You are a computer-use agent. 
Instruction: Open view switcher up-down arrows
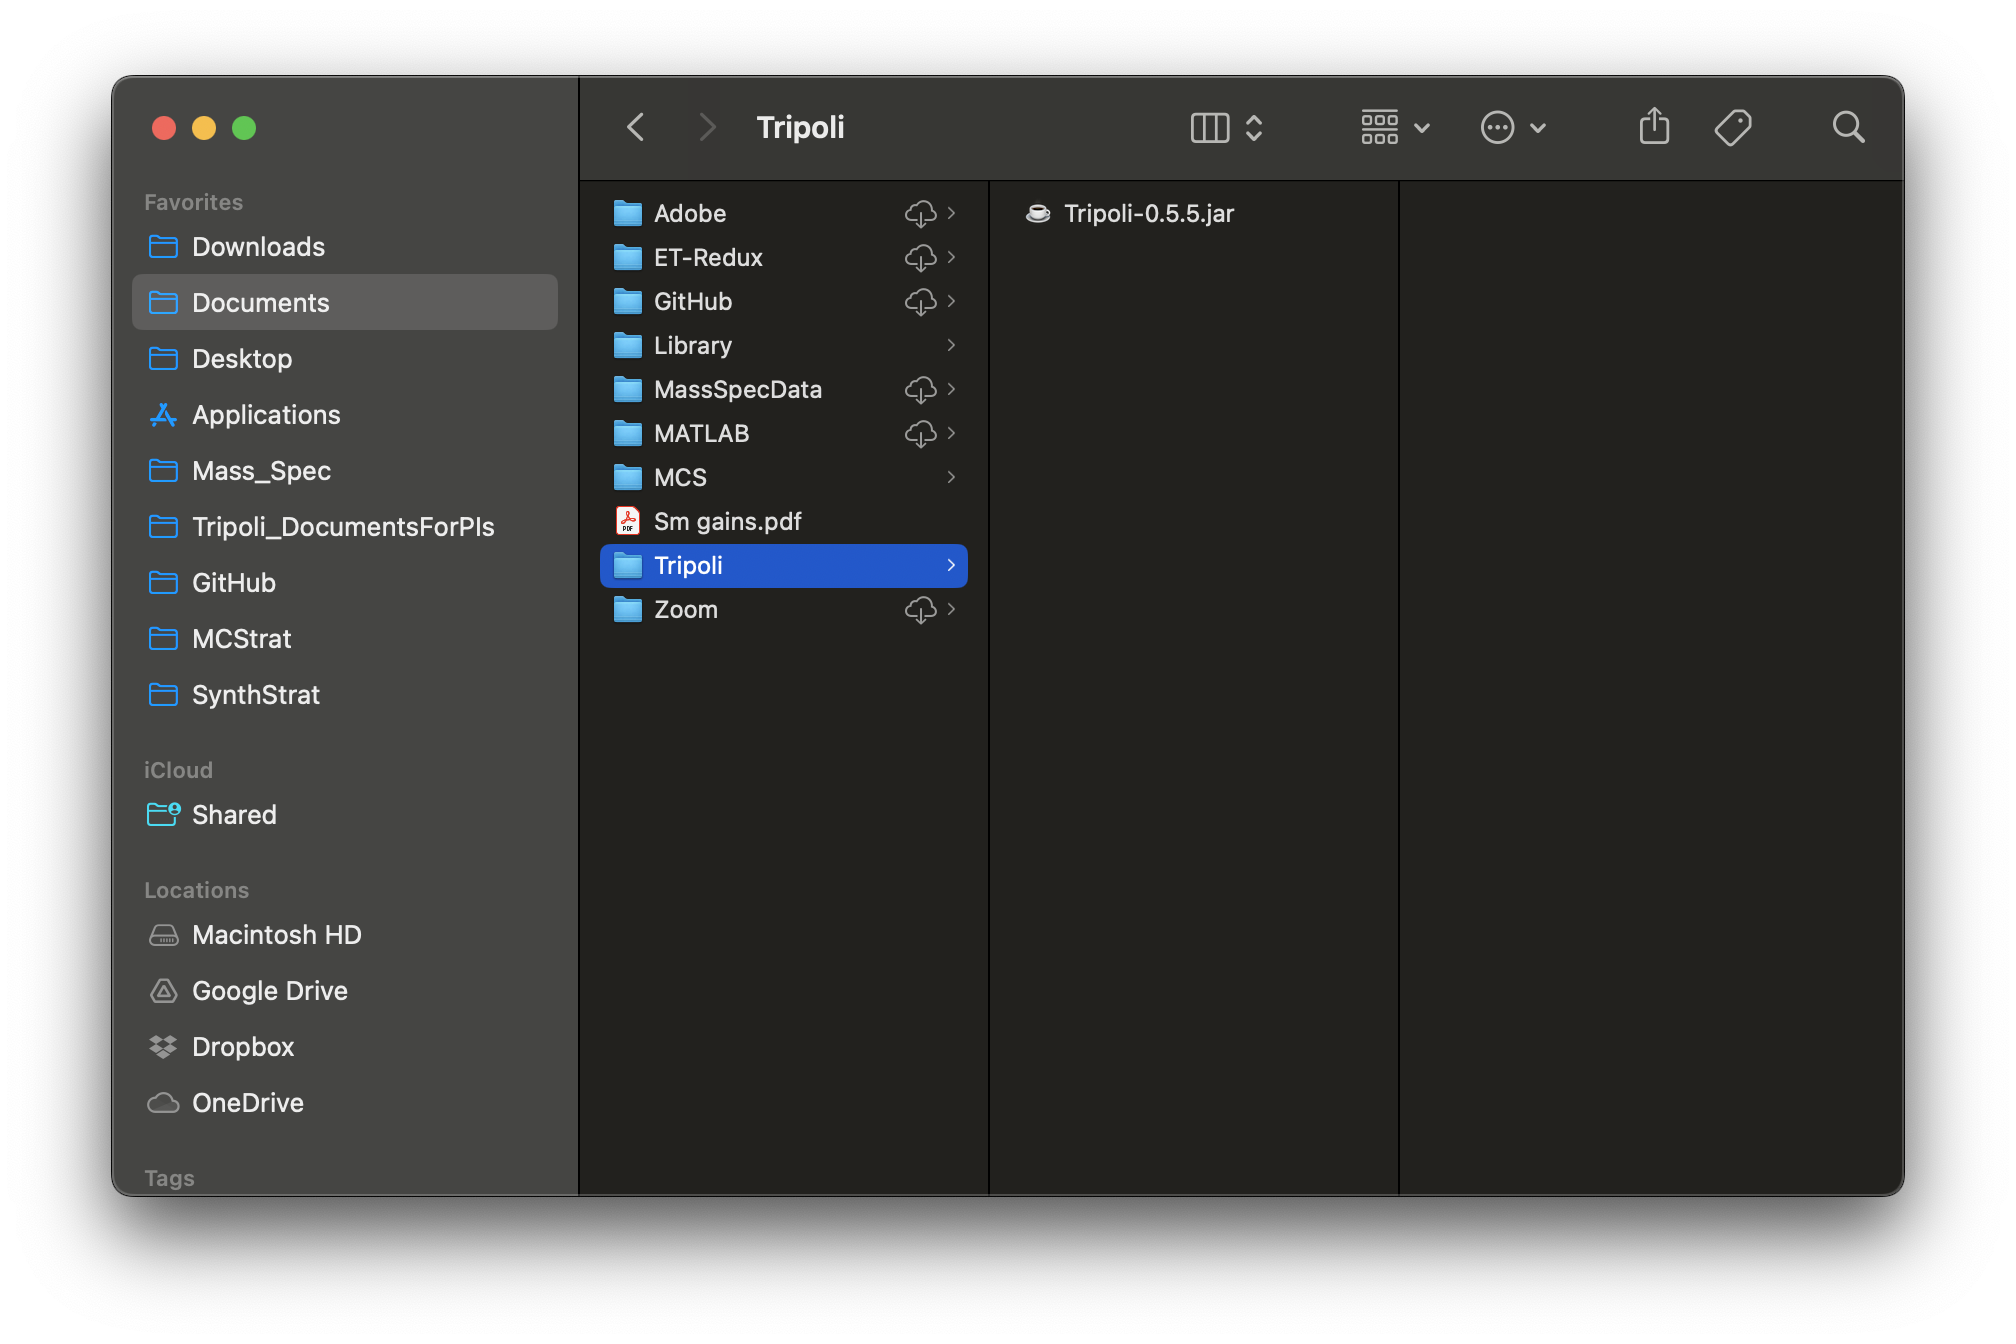click(x=1254, y=127)
